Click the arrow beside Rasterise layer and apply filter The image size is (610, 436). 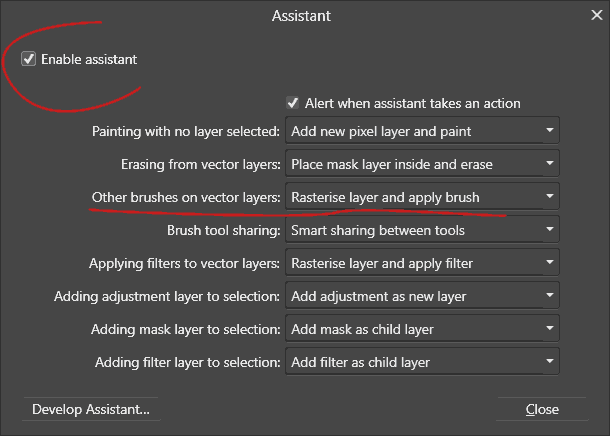549,263
